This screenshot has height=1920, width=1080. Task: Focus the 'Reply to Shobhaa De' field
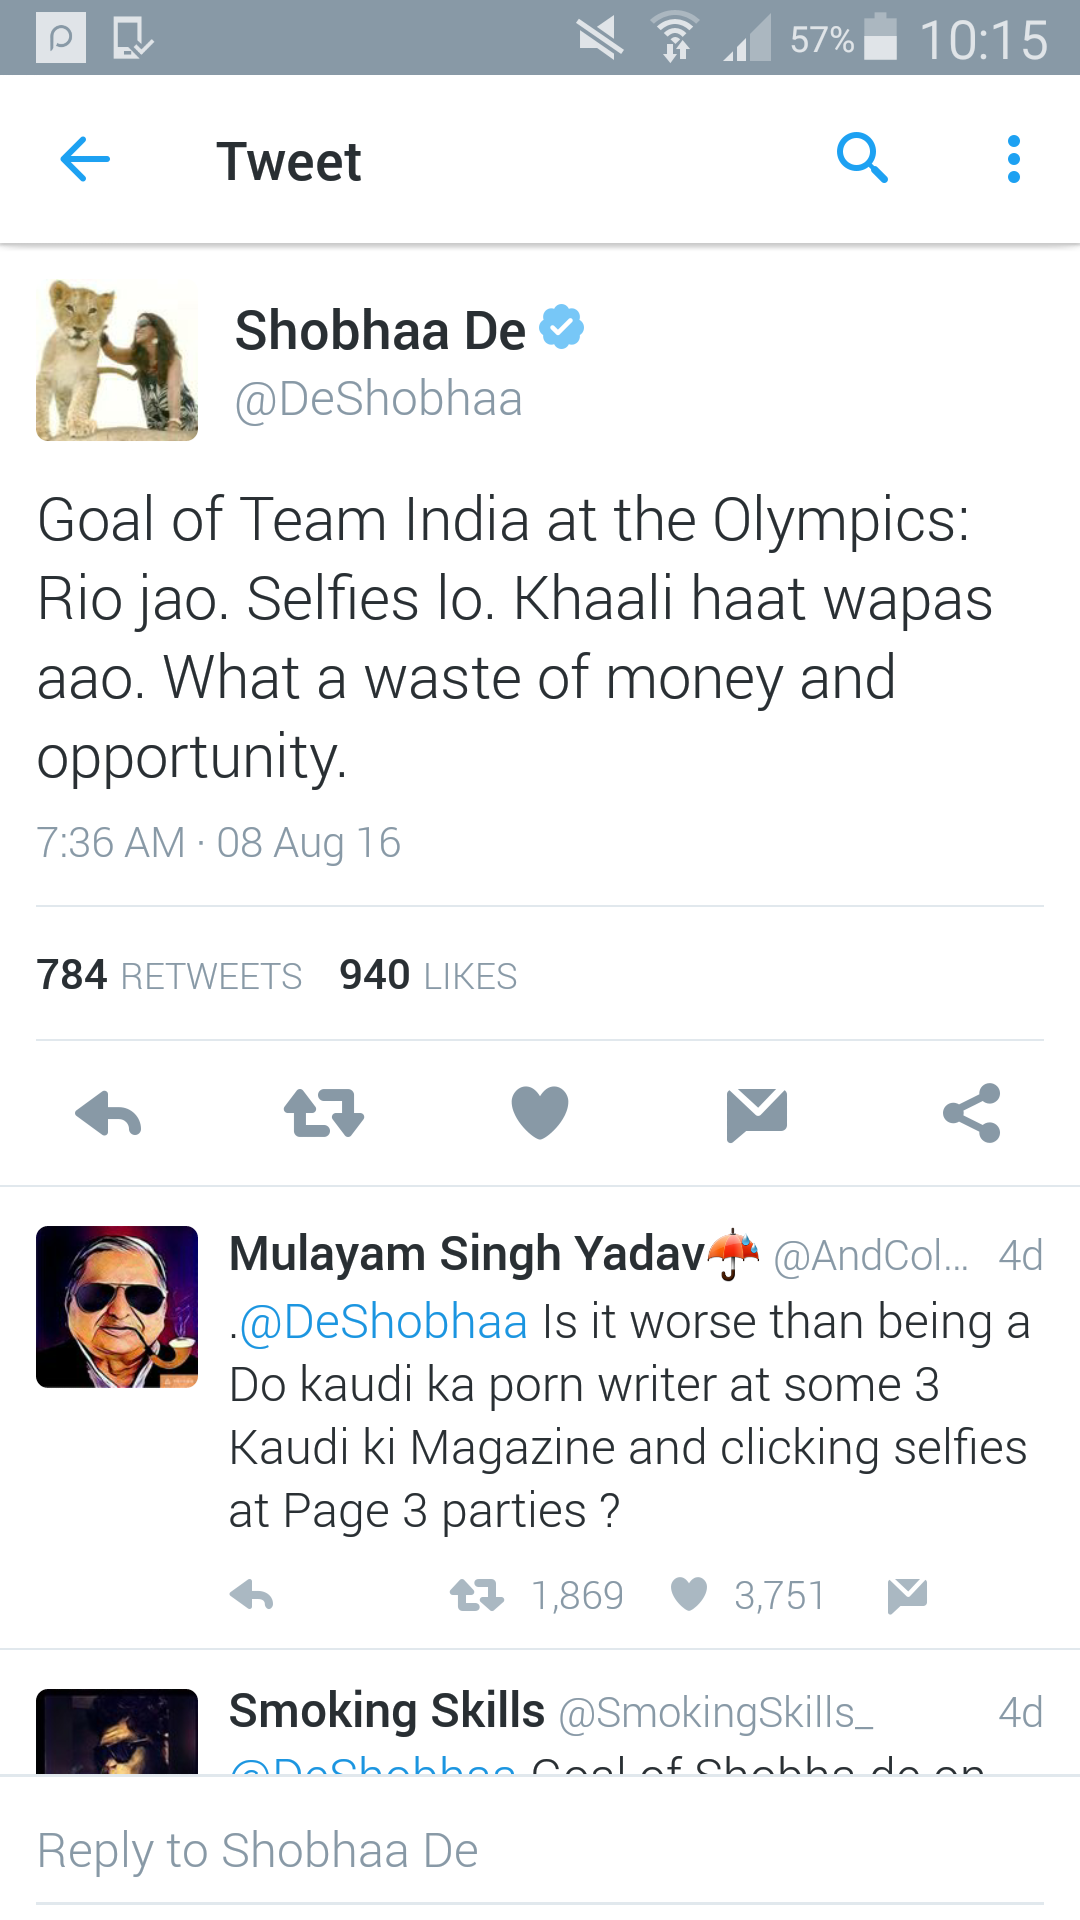540,1851
